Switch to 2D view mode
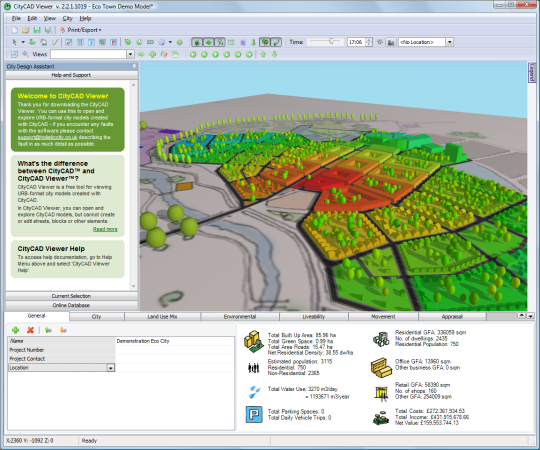The height and width of the screenshot is (450, 540). [x=150, y=42]
